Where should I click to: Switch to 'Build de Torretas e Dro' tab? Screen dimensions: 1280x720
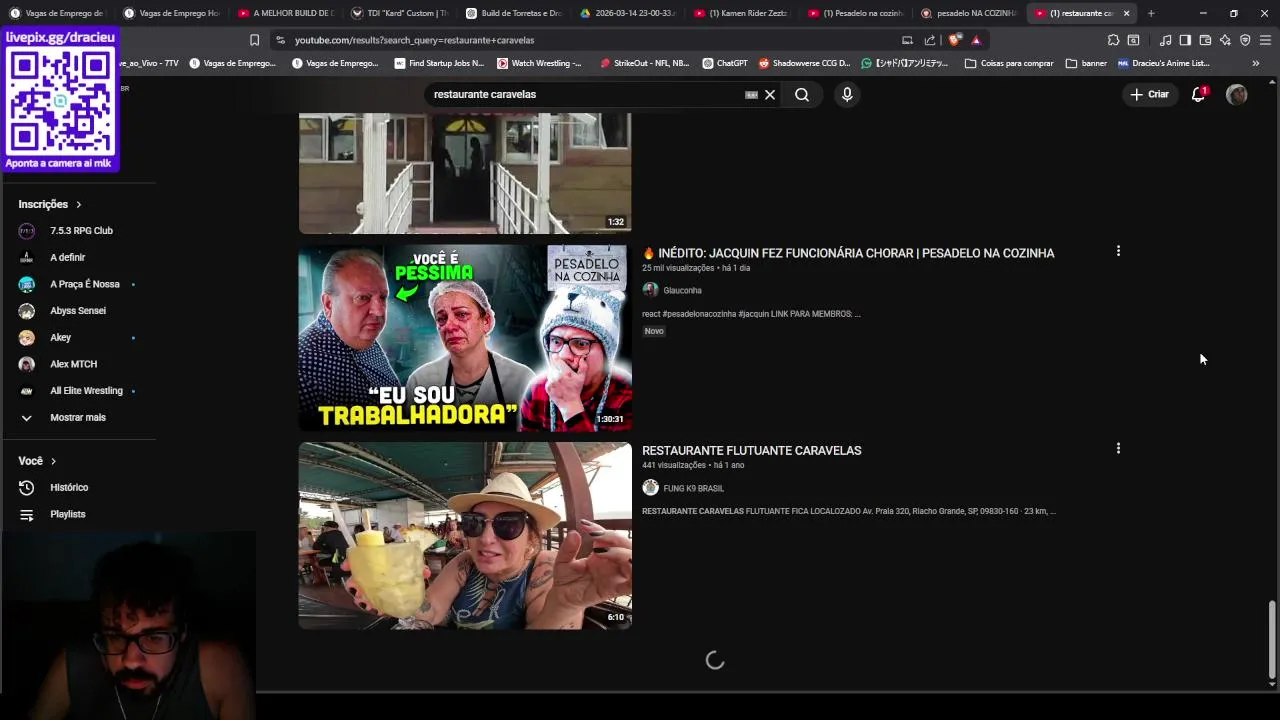[513, 13]
